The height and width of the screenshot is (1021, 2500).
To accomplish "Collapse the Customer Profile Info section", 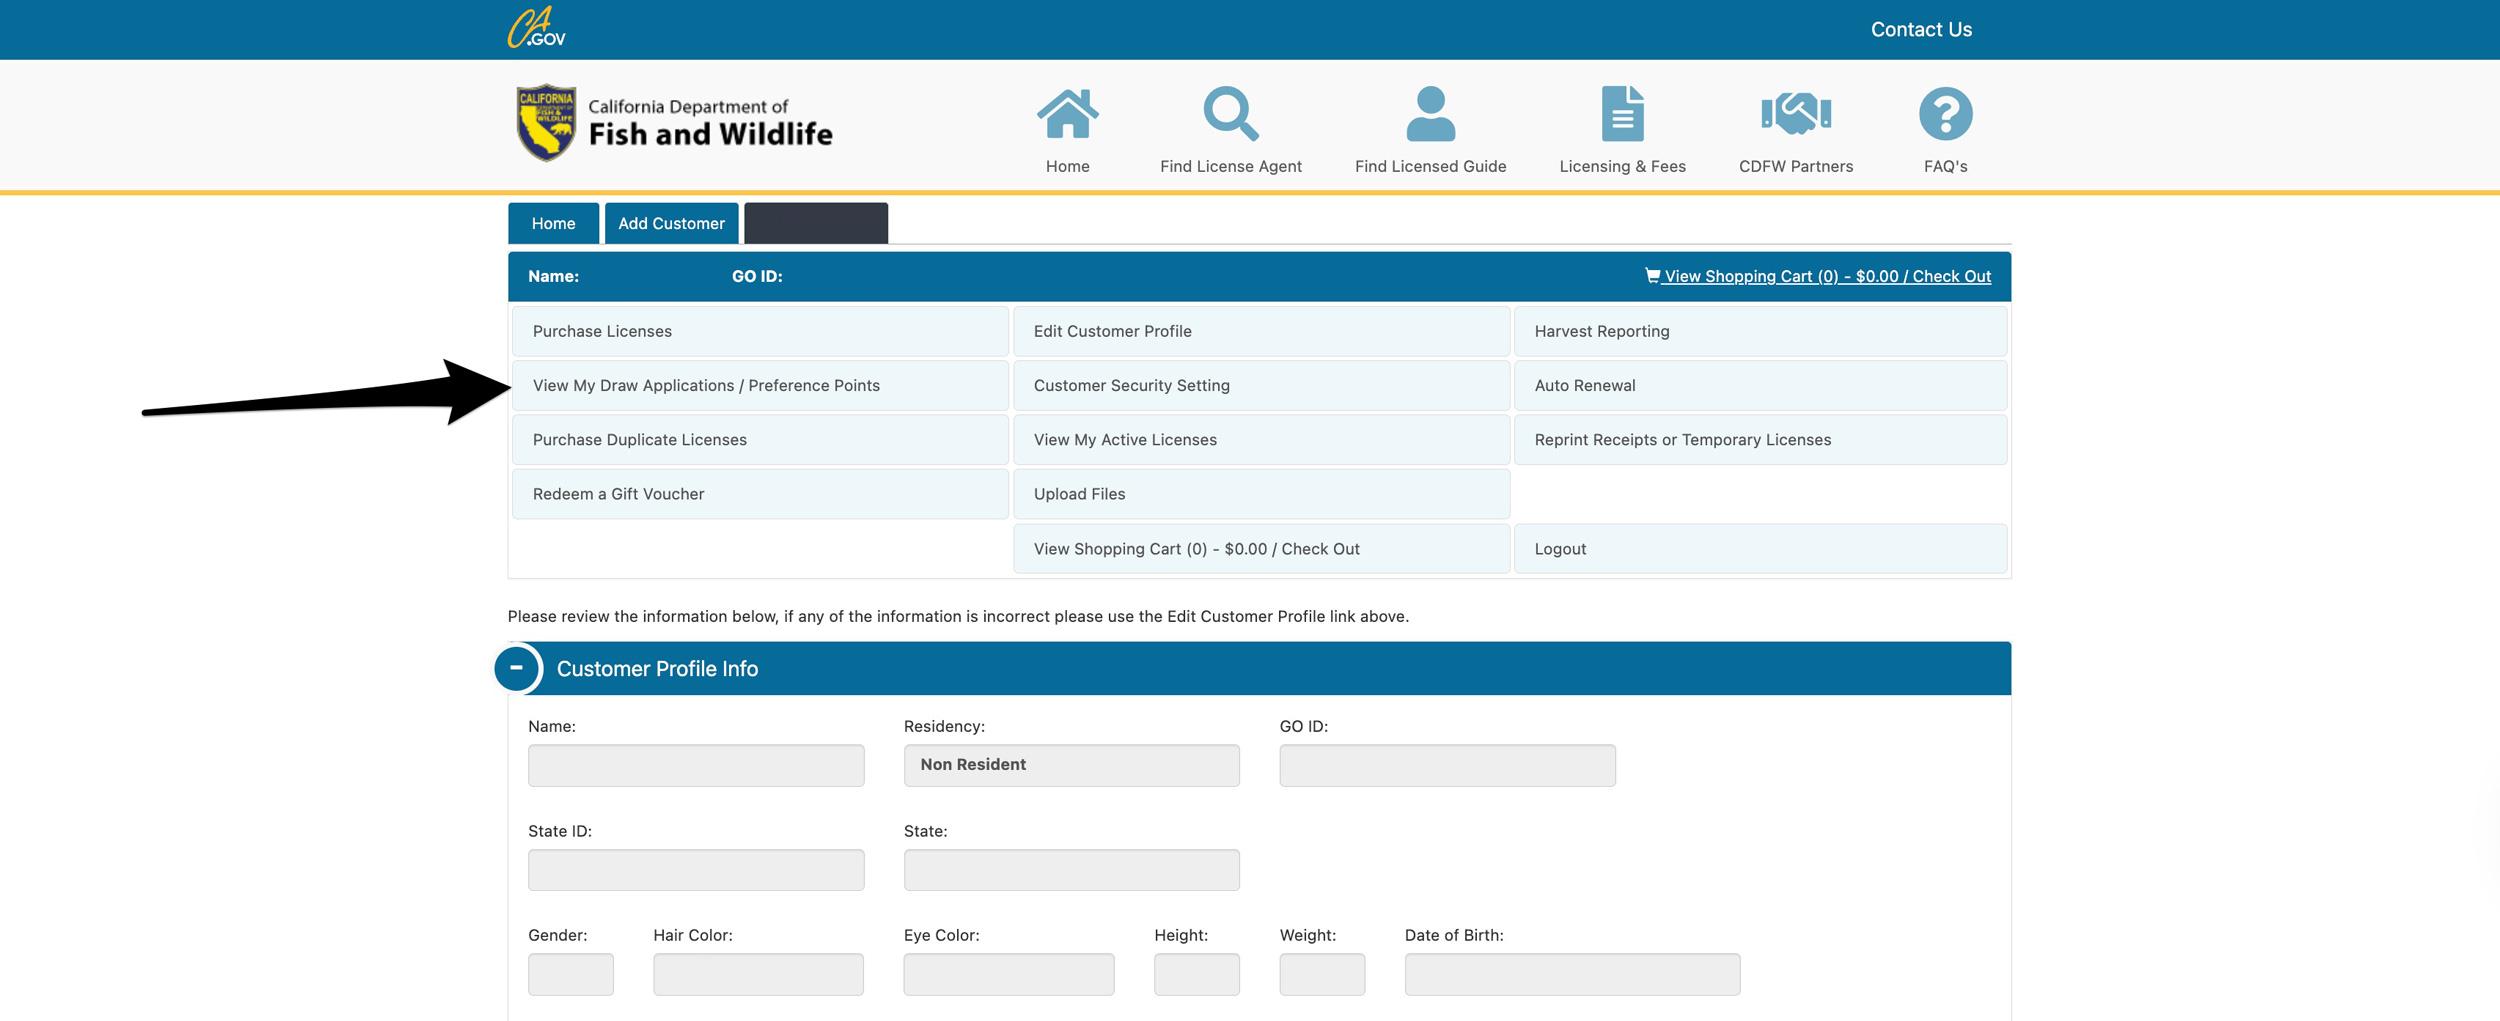I will point(517,668).
